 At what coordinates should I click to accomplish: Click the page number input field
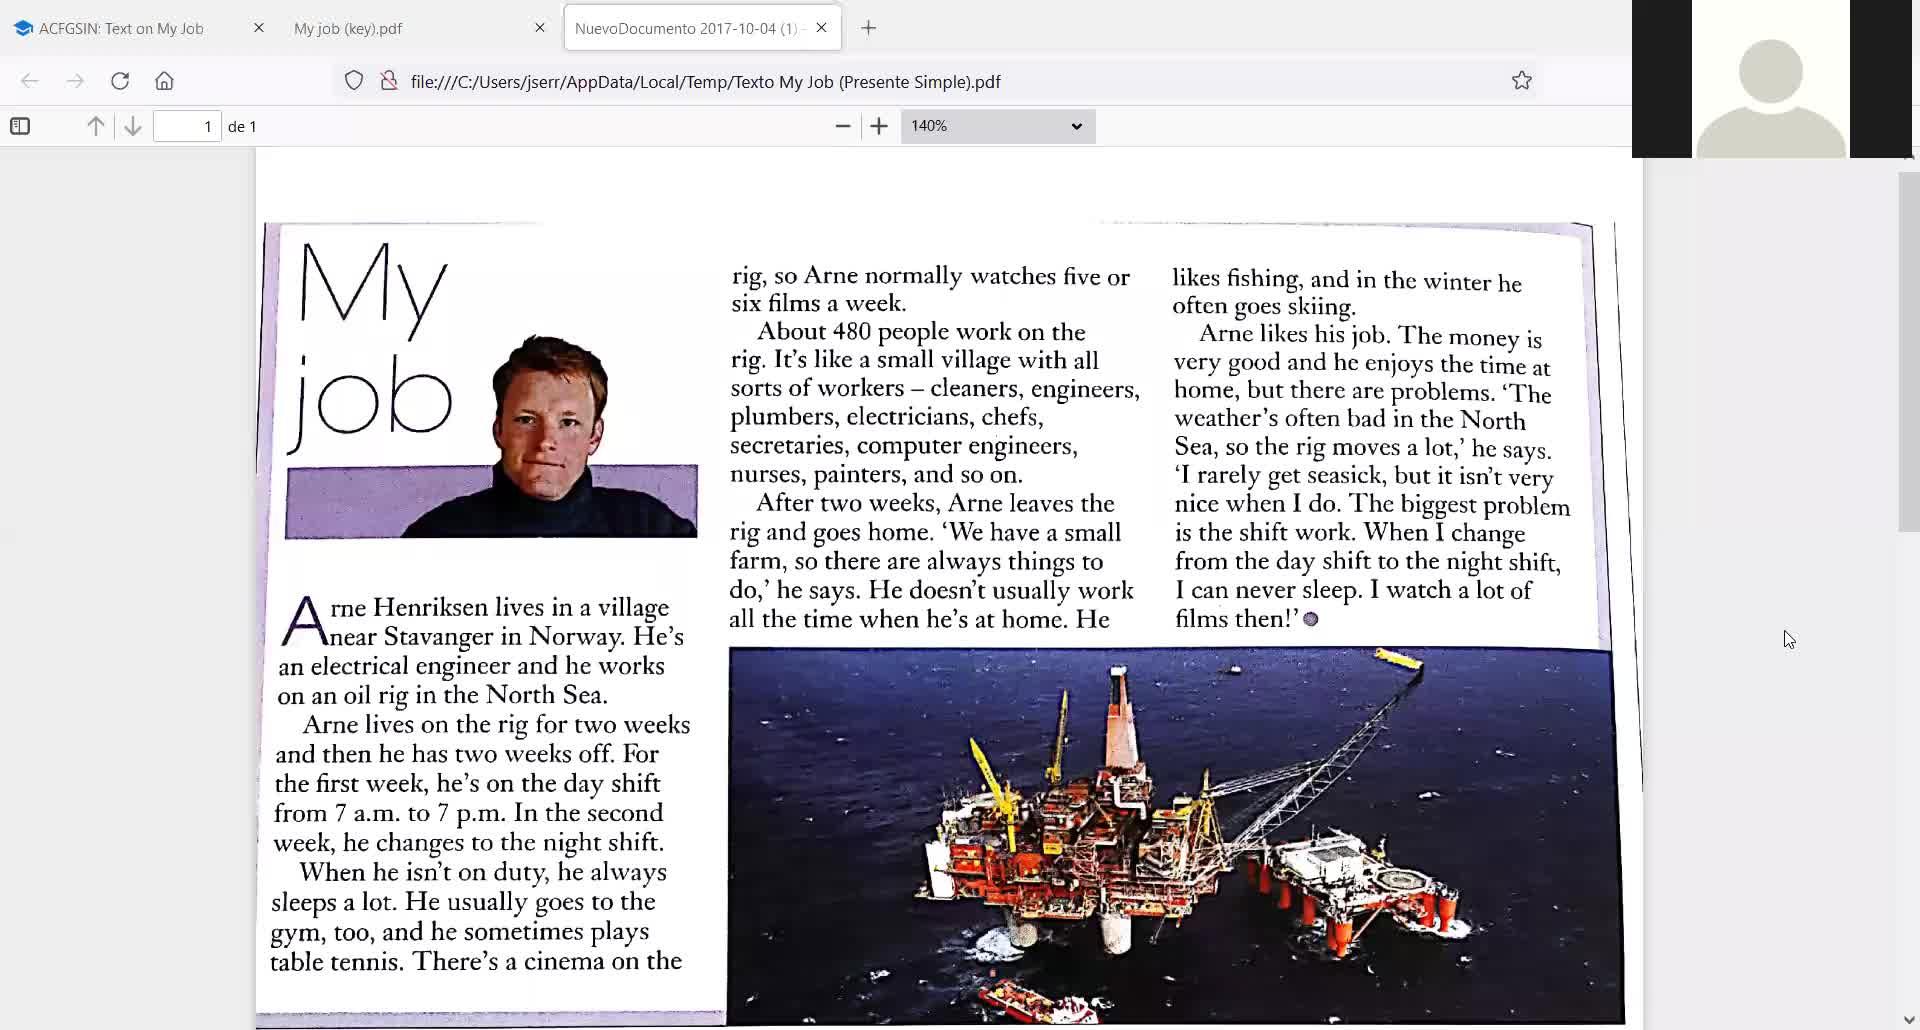187,126
